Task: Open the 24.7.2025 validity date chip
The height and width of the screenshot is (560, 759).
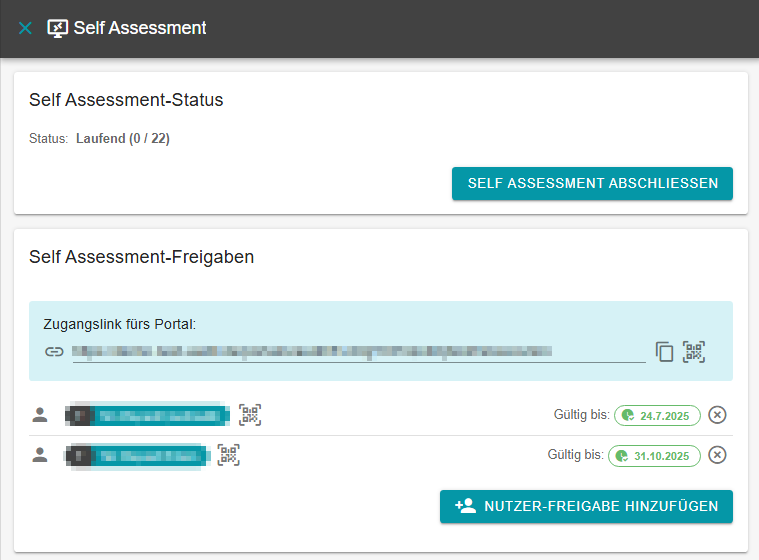Action: (657, 415)
